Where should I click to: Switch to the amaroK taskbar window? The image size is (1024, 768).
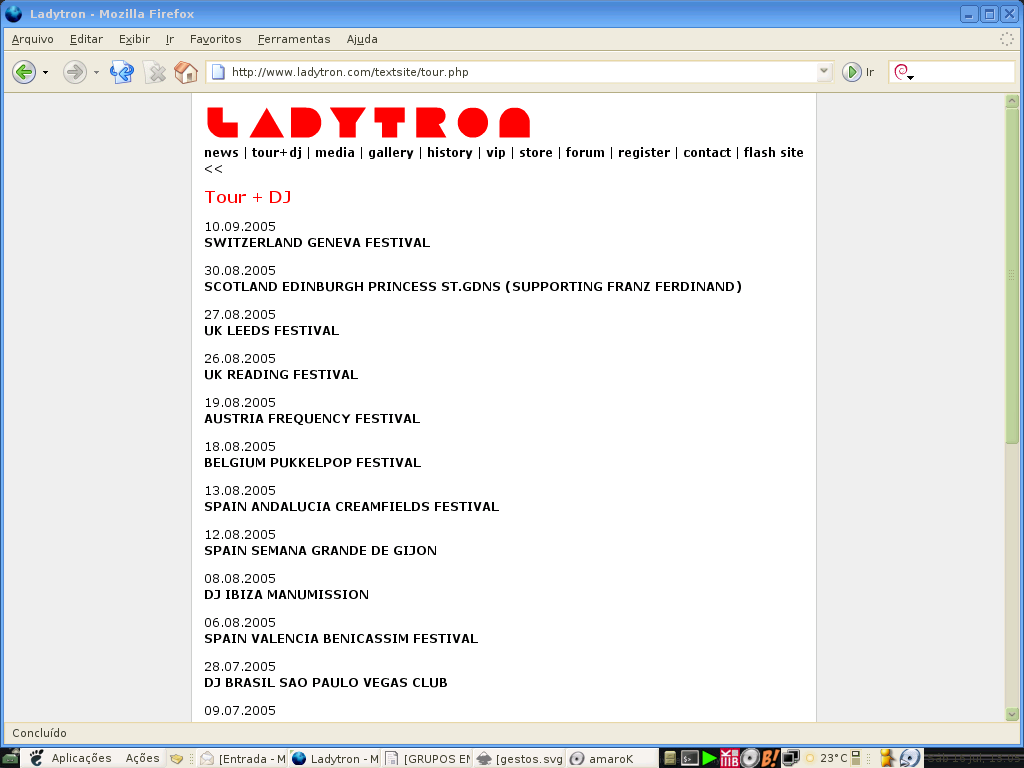[611, 758]
